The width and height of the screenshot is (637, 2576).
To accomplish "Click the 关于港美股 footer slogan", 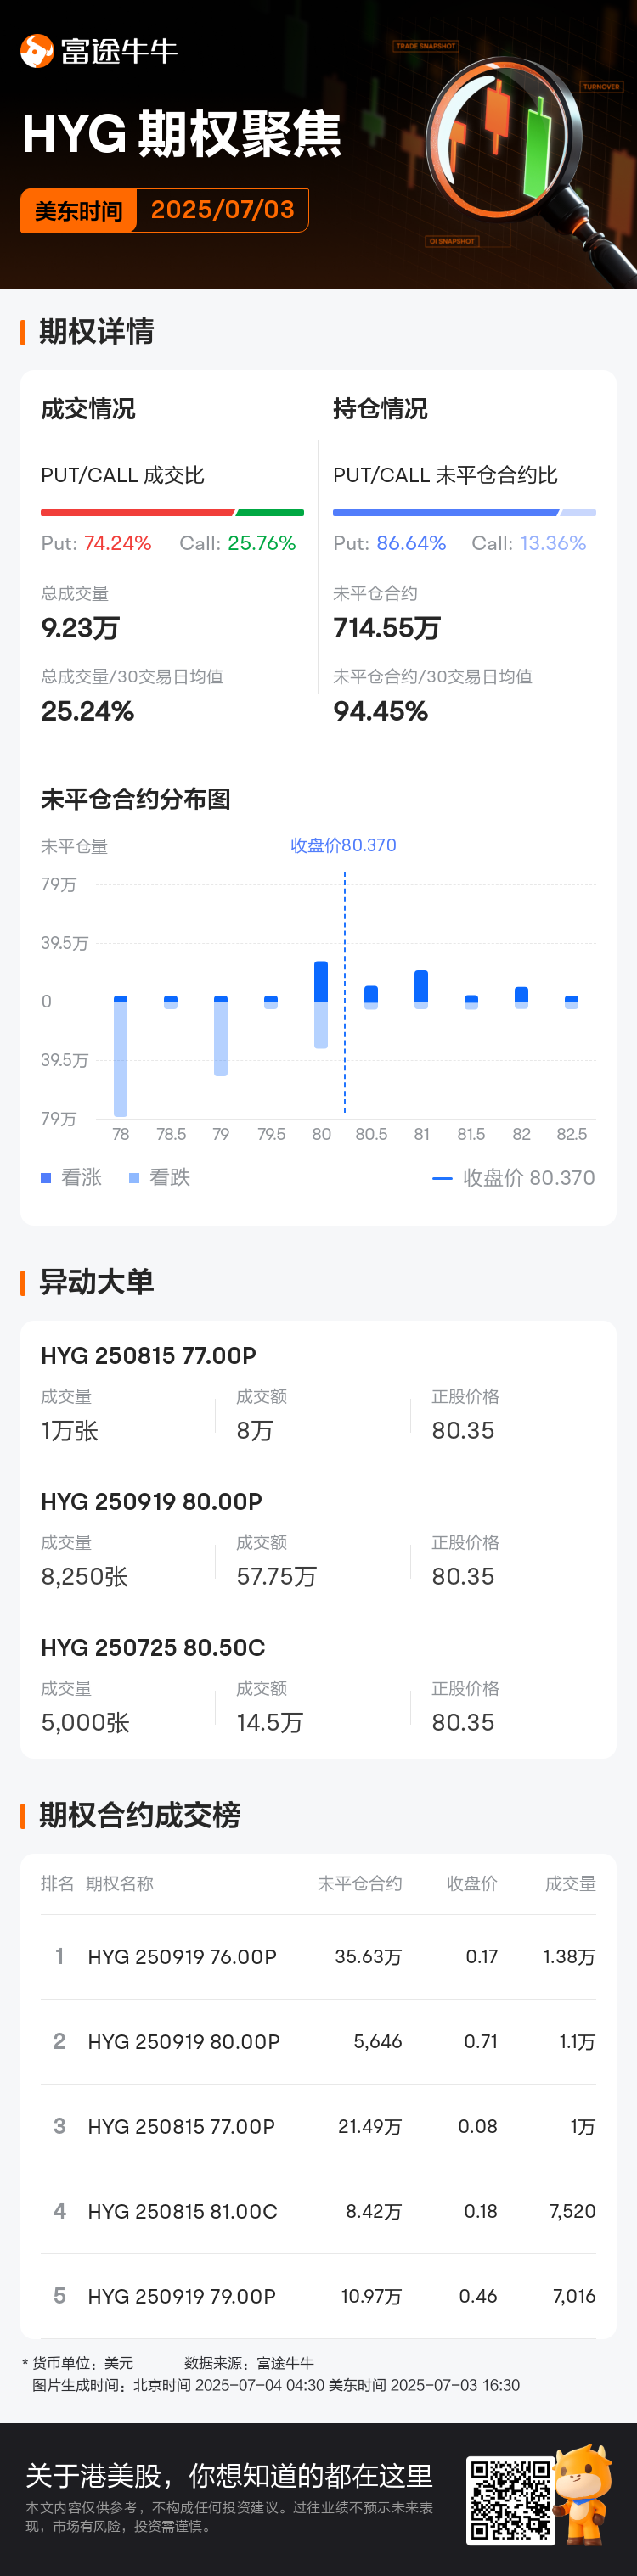I will 229,2477.
